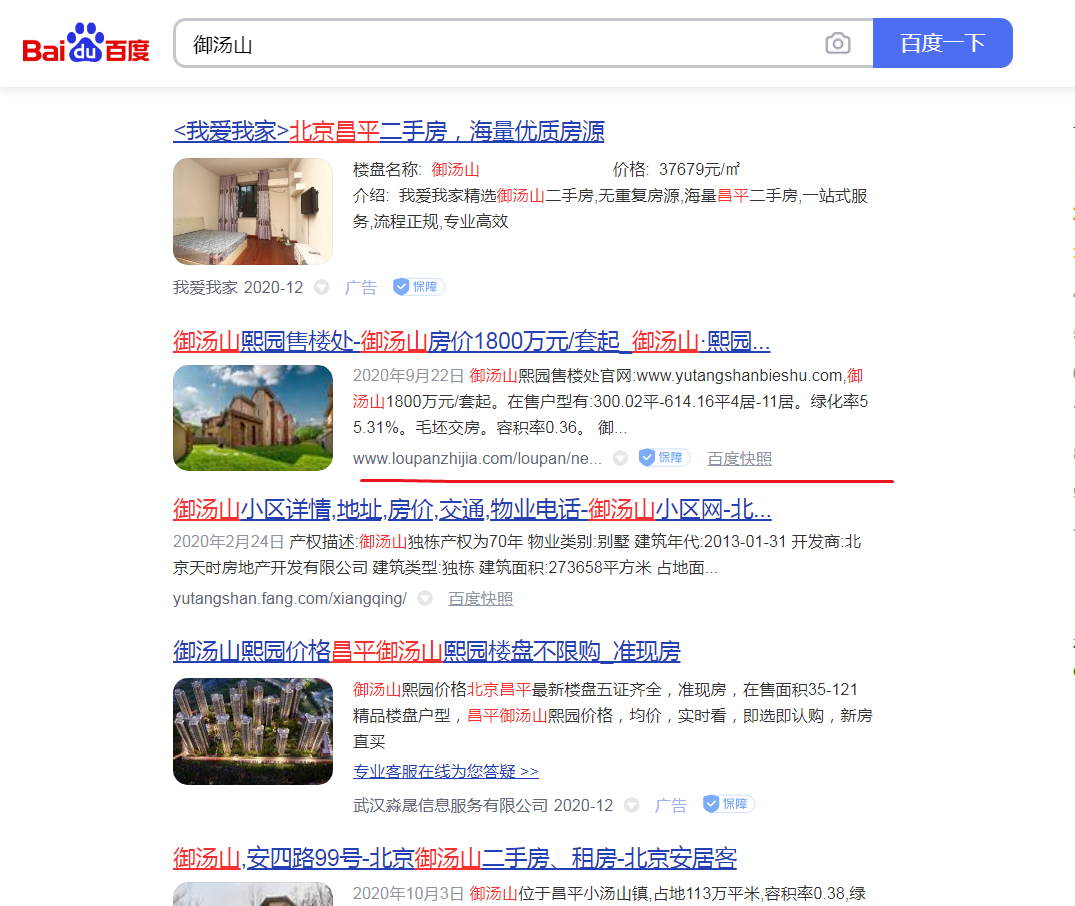Viewport: 1075px width, 906px height.
Task: Click the bedroom thumbnail of 我爱我家 ad
Action: tap(253, 211)
